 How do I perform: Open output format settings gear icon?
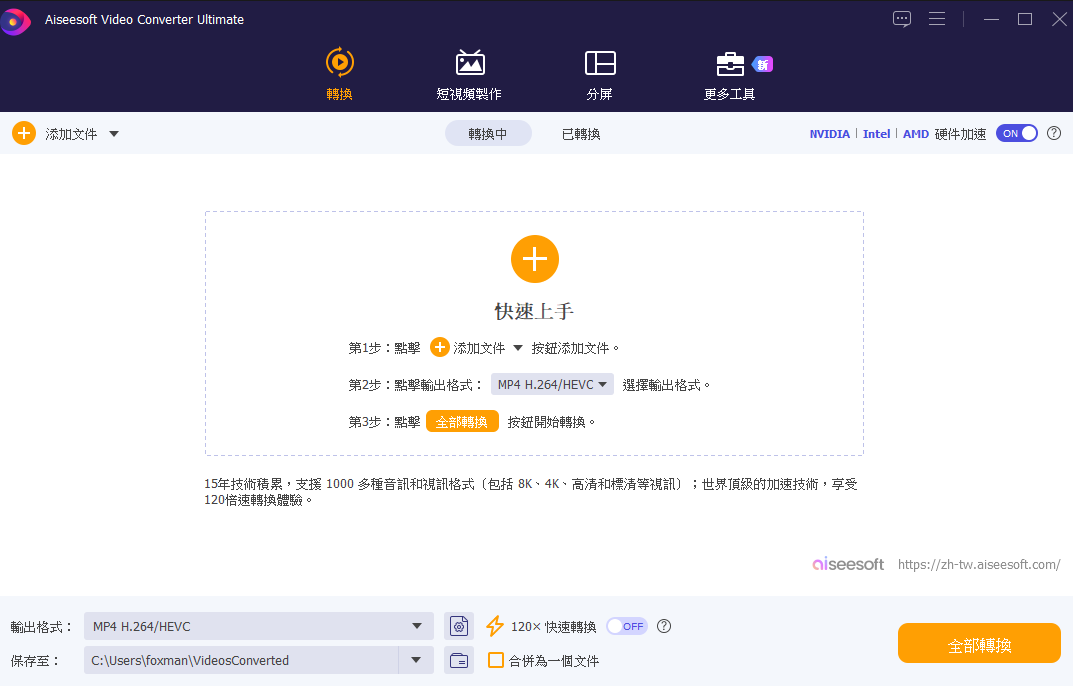tap(458, 626)
